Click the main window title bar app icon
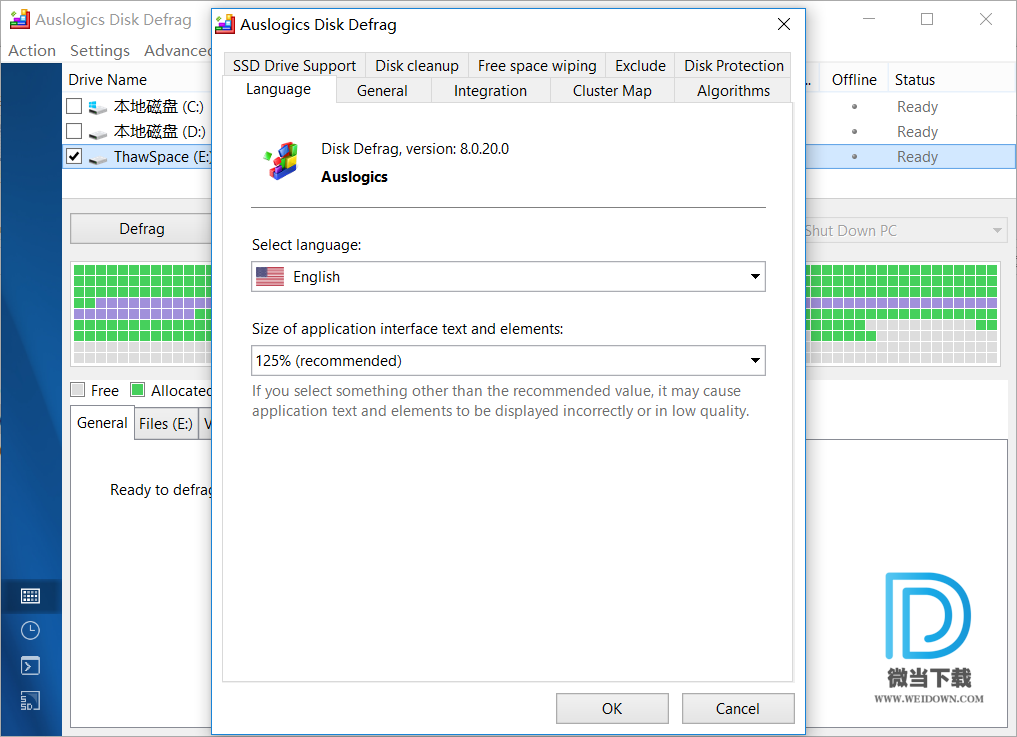The image size is (1017, 737). pos(19,19)
